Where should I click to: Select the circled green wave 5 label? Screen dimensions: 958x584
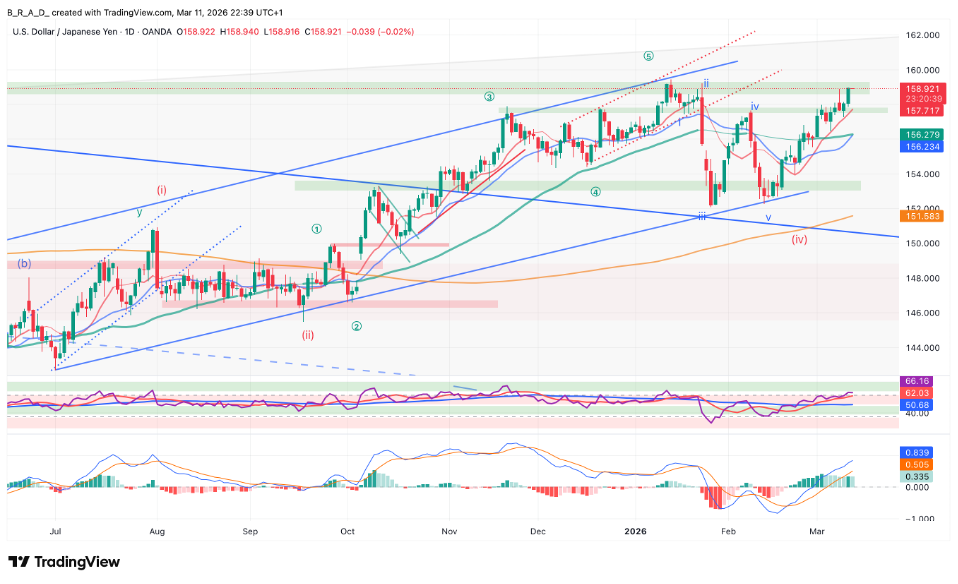point(648,56)
